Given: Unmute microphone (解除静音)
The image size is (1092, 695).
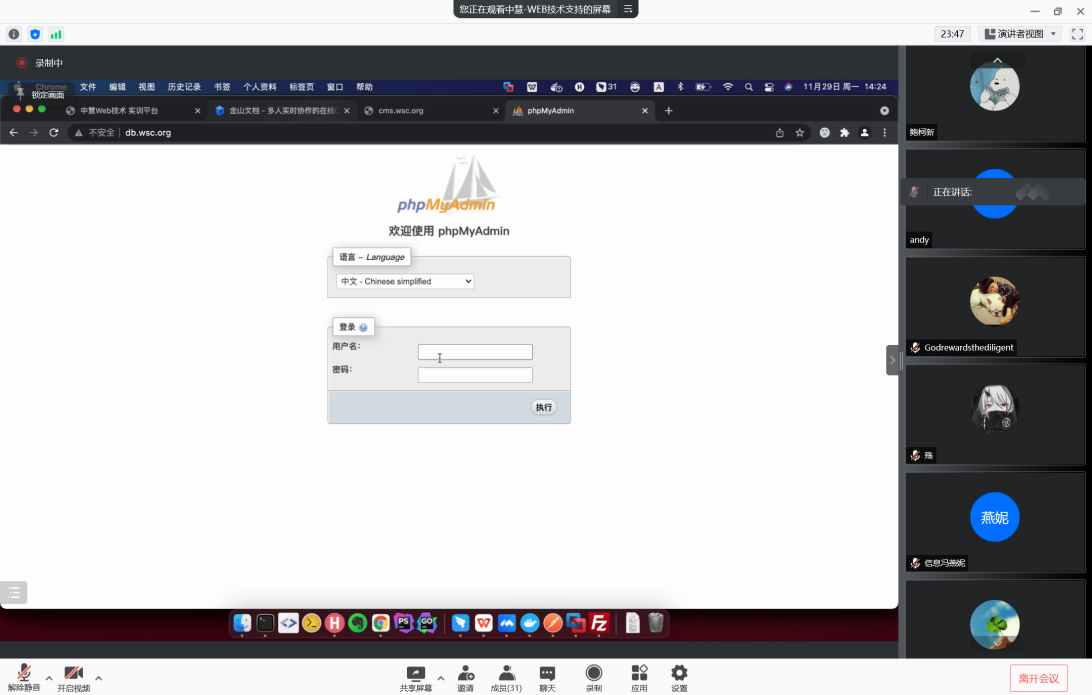Looking at the screenshot, I should [x=24, y=678].
